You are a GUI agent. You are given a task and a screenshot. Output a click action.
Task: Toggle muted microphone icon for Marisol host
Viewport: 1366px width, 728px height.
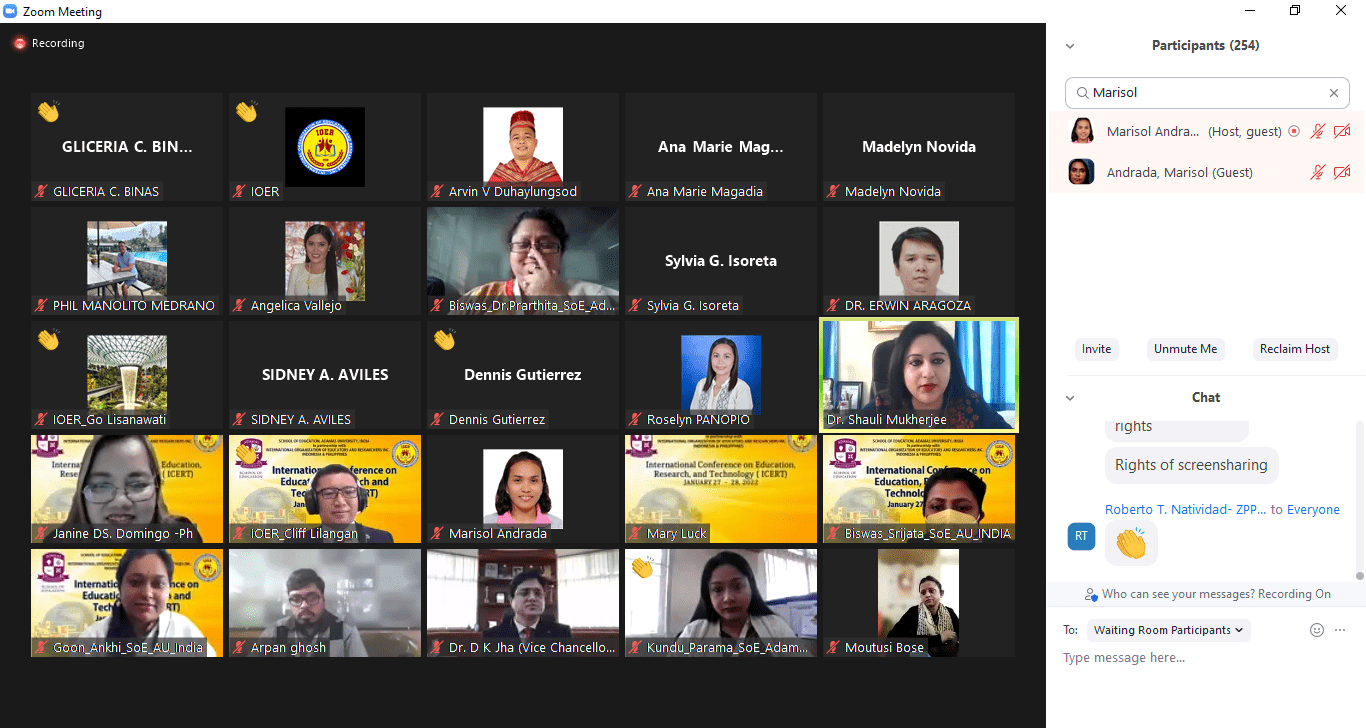coord(1318,131)
